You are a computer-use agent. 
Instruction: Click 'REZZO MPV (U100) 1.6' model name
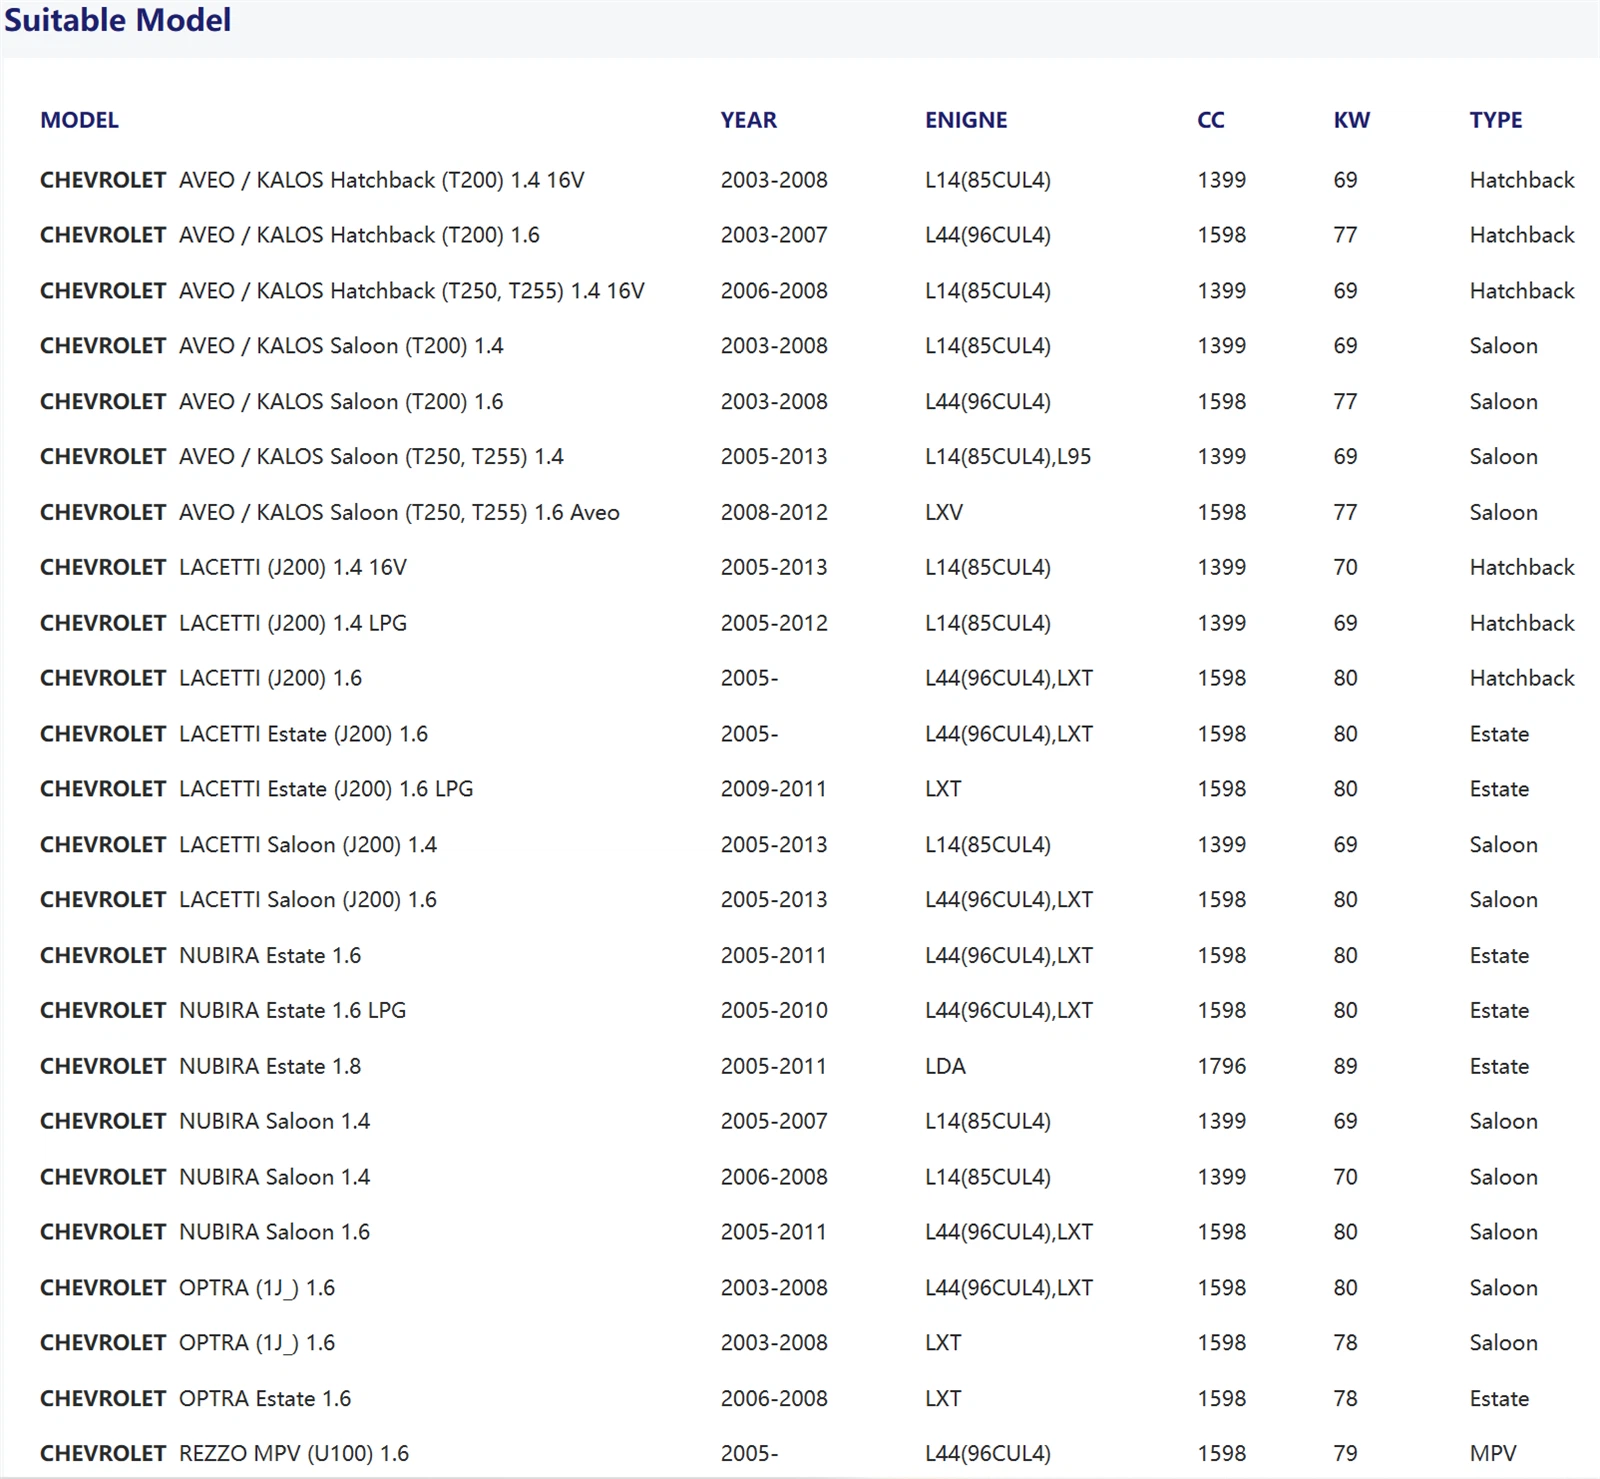click(294, 1454)
